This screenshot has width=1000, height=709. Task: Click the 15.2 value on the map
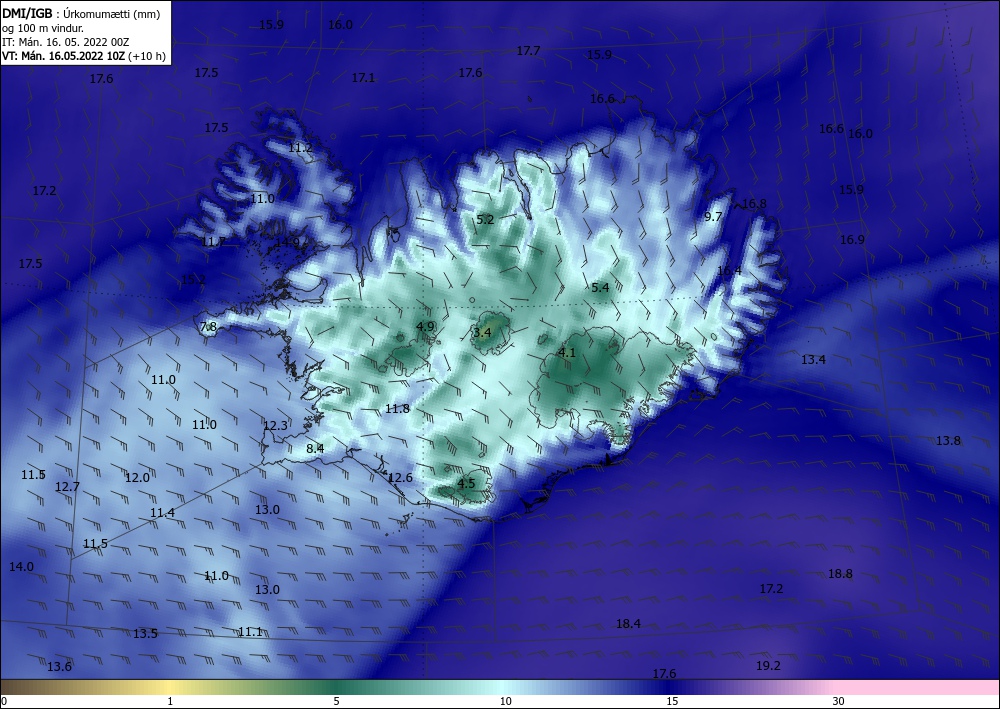coord(194,279)
